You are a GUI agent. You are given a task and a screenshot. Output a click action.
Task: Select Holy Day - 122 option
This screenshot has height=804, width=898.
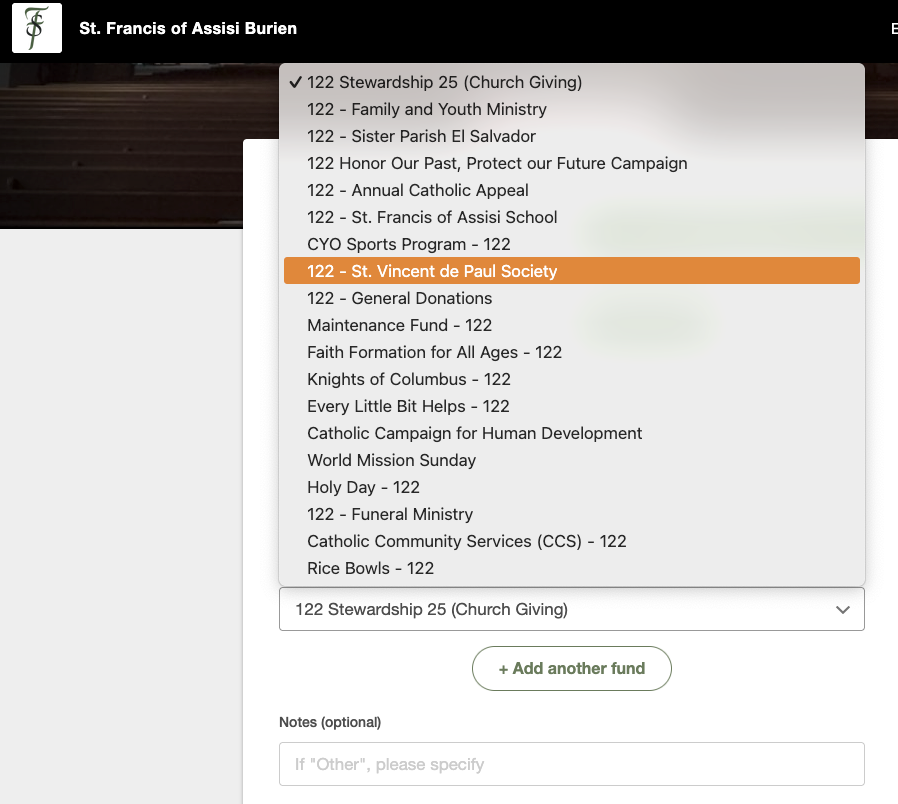pyautogui.click(x=572, y=487)
